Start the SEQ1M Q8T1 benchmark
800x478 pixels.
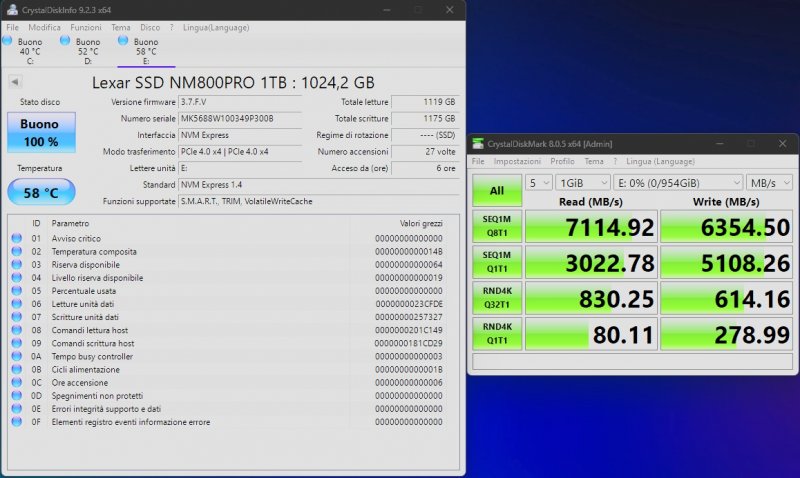[497, 228]
